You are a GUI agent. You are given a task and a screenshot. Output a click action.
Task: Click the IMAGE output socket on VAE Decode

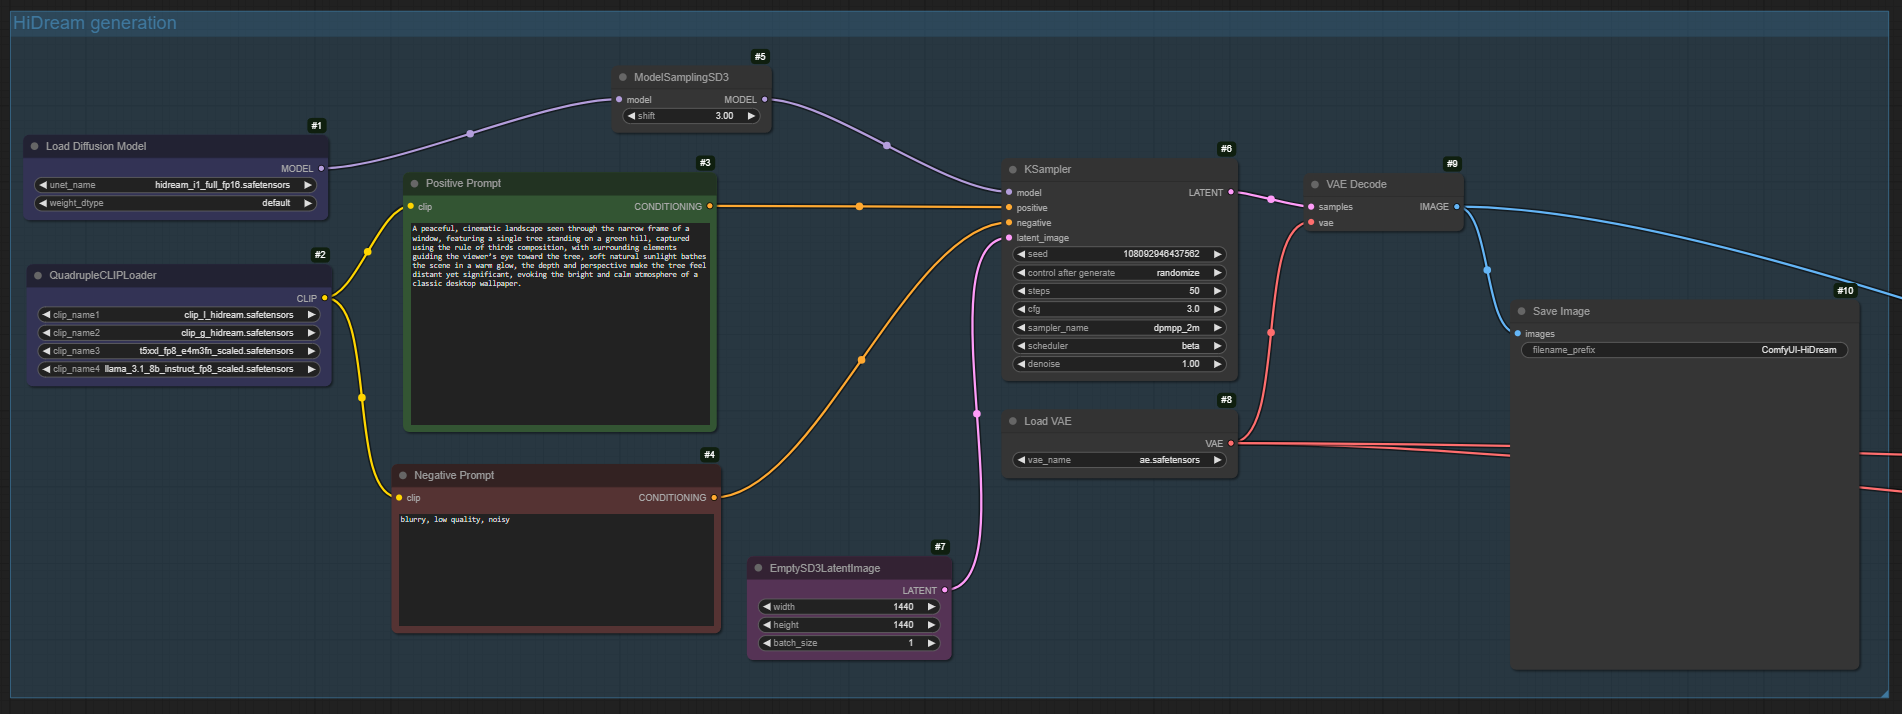(1456, 207)
